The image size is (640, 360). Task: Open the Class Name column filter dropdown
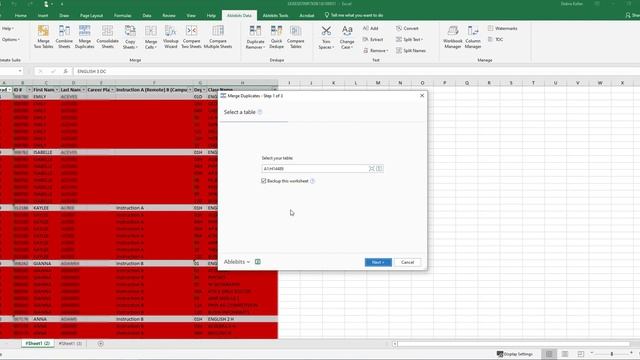(x=274, y=90)
